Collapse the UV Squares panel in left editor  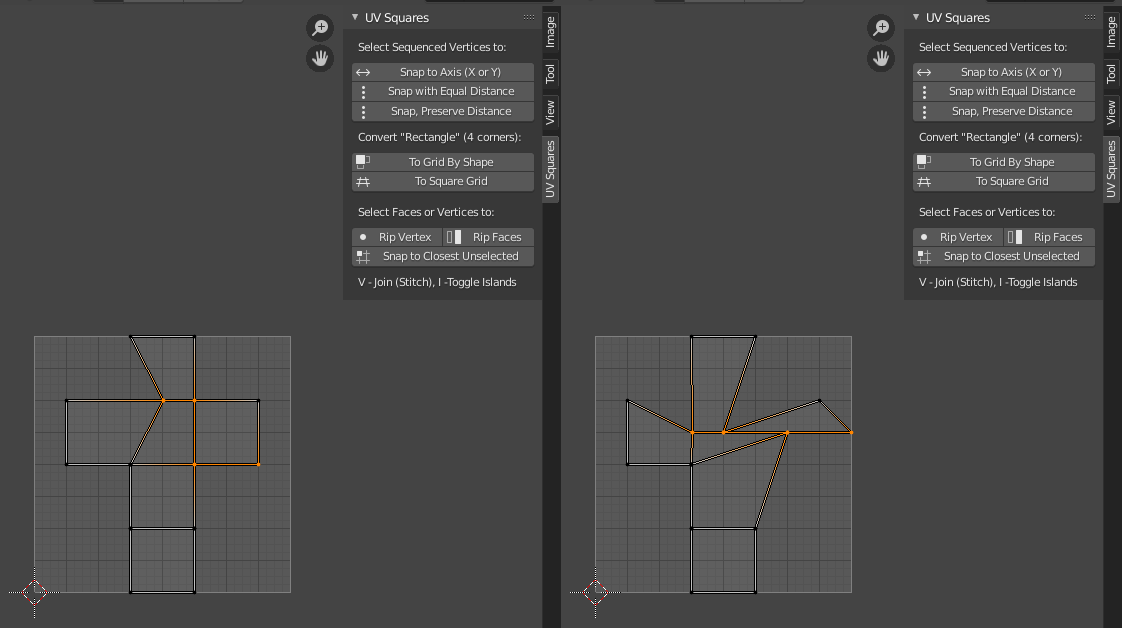[355, 17]
